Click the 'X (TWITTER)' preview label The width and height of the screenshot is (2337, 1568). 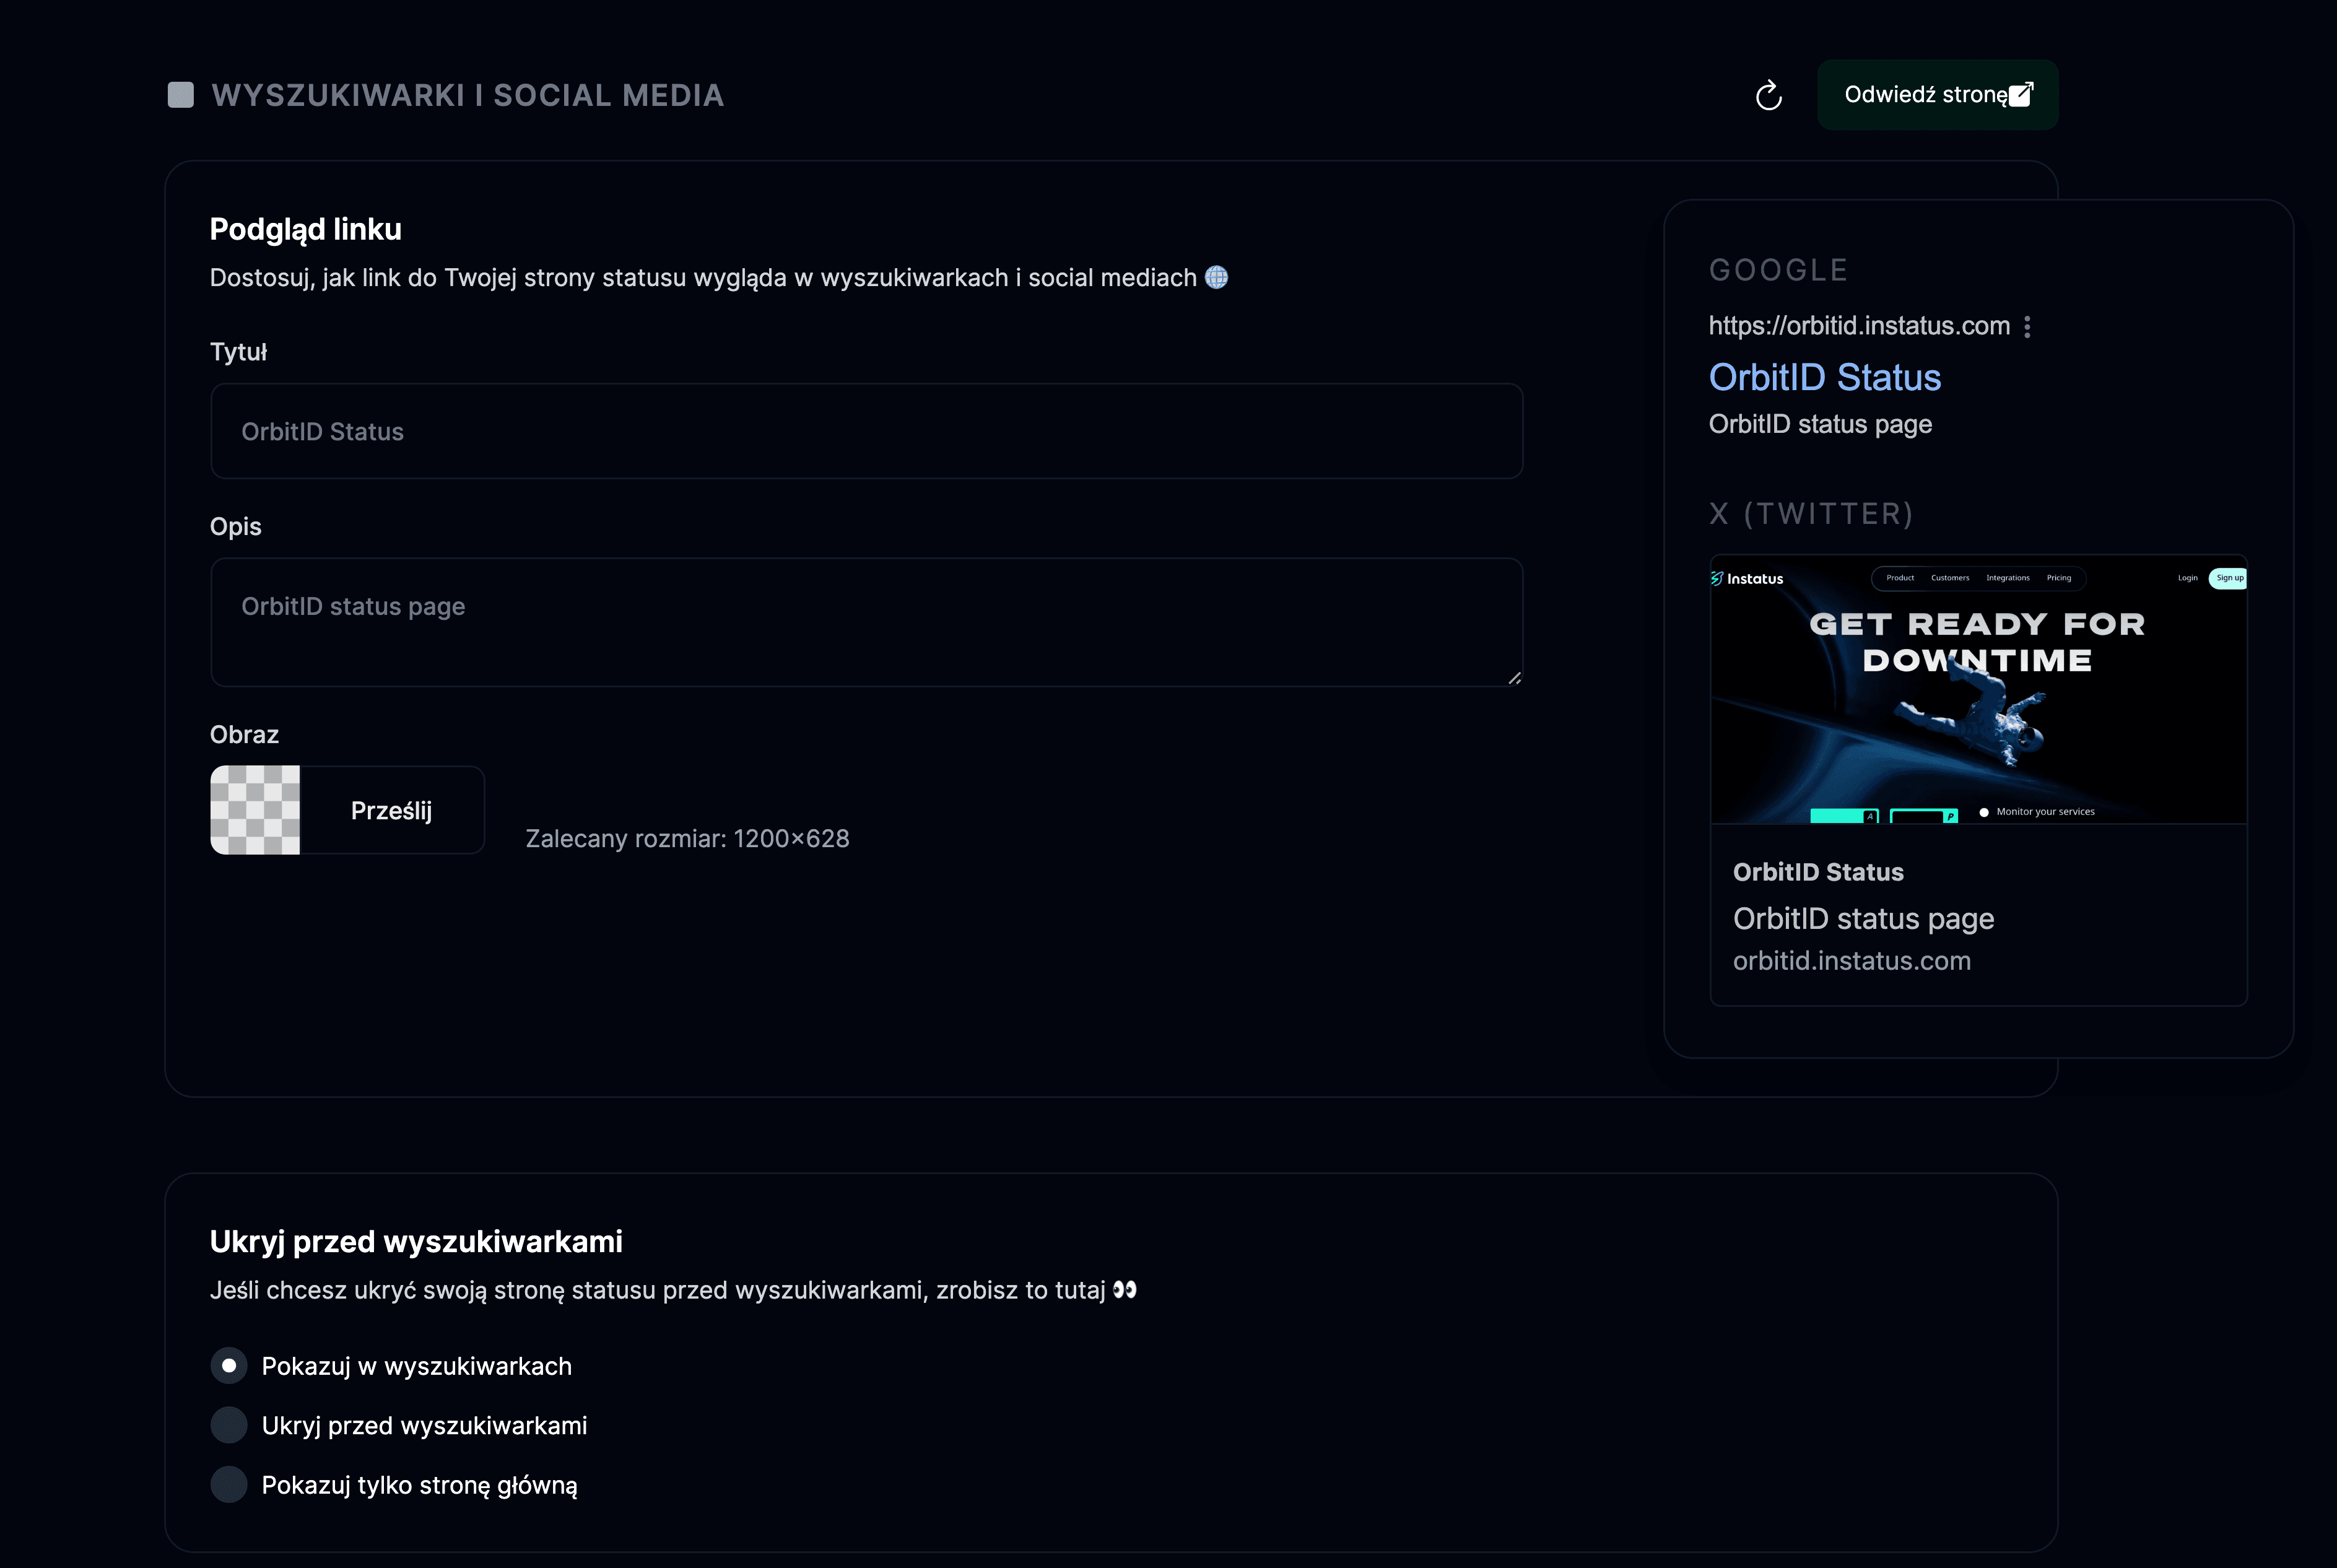1811,514
